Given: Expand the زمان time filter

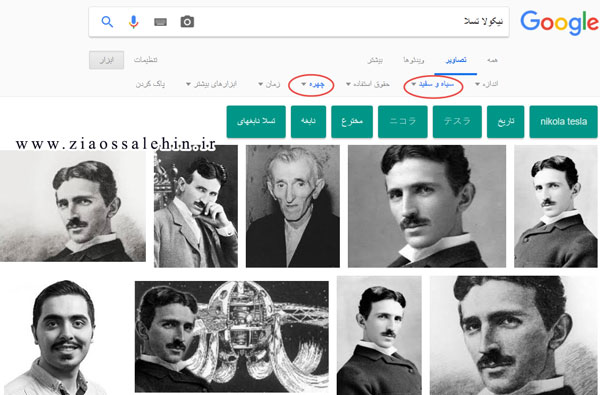Looking at the screenshot, I should [x=269, y=84].
